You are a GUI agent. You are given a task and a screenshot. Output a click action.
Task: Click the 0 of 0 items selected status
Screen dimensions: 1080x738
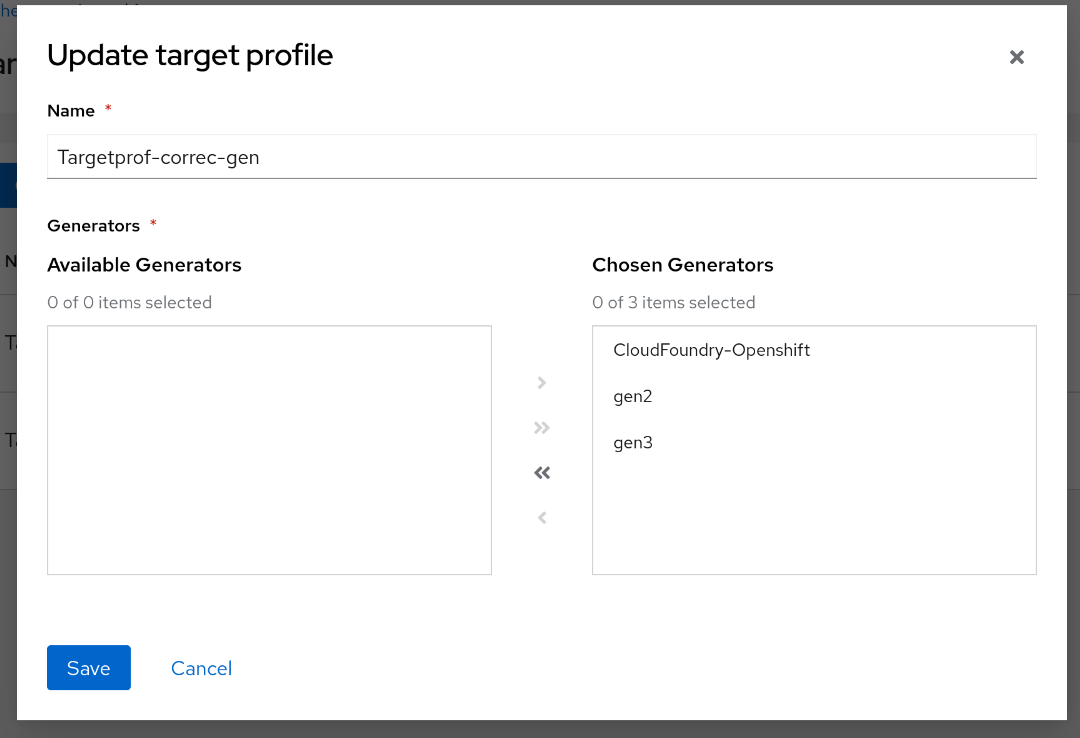[129, 302]
